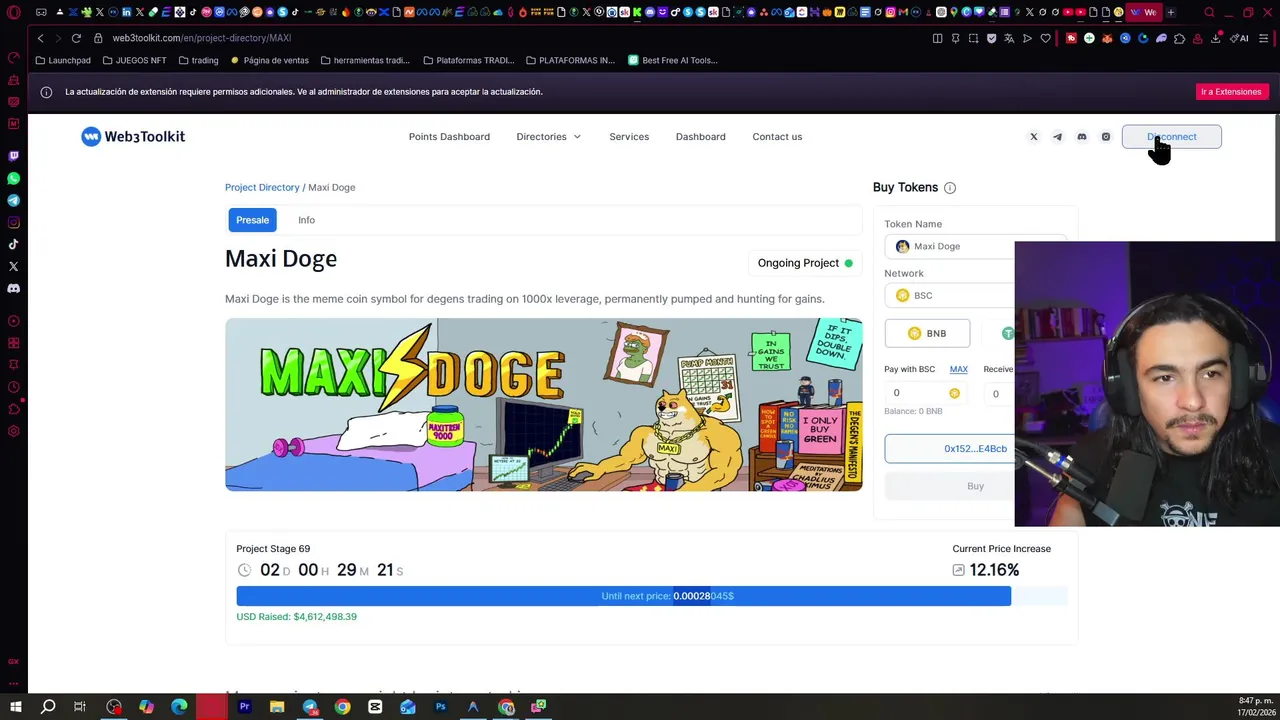Expand the Directories dropdown menu
Viewport: 1280px width, 720px height.
pos(548,137)
